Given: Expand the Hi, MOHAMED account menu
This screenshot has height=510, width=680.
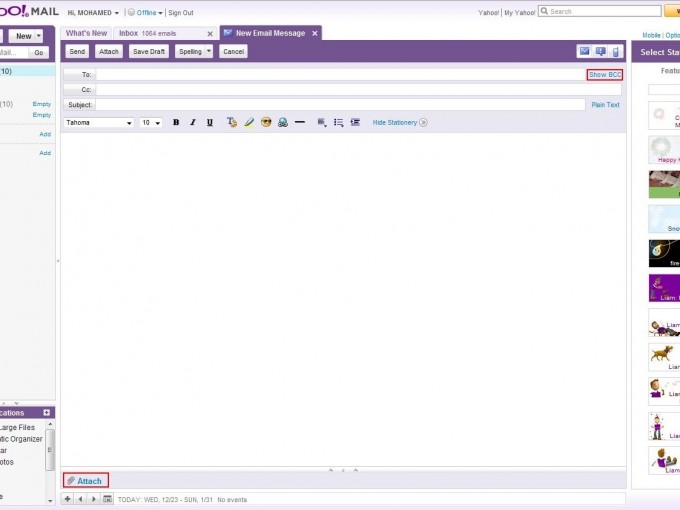Looking at the screenshot, I should point(117,13).
